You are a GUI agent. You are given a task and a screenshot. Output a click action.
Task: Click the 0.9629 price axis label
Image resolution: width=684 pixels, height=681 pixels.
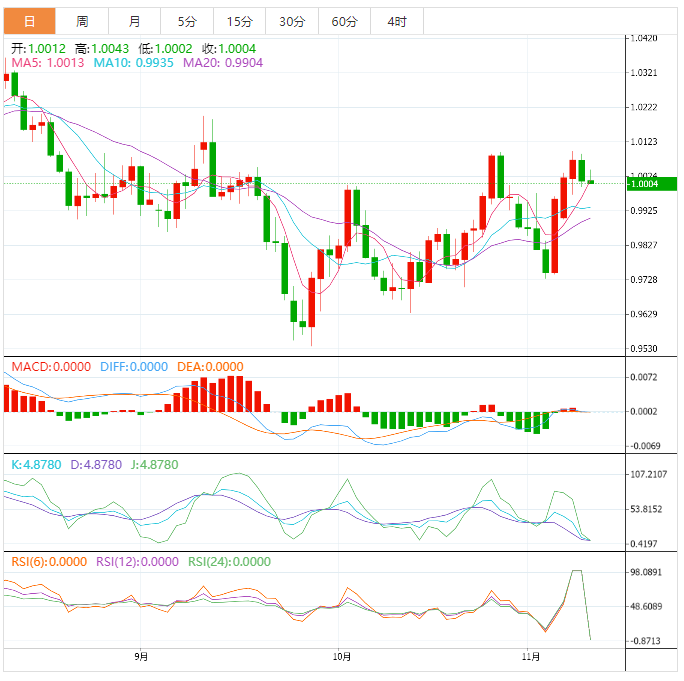tap(644, 314)
